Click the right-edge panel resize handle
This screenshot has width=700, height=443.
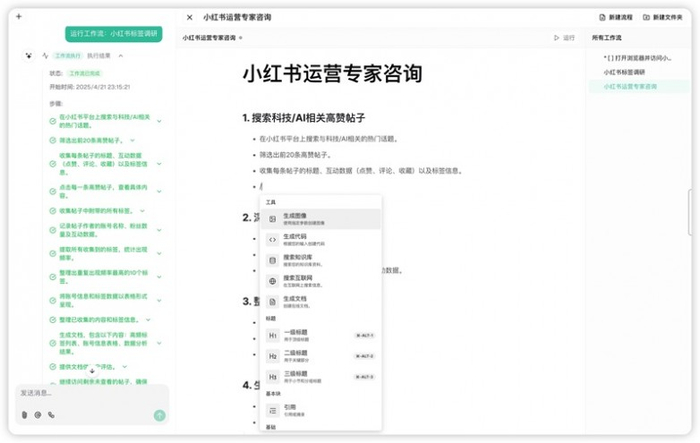click(x=690, y=212)
